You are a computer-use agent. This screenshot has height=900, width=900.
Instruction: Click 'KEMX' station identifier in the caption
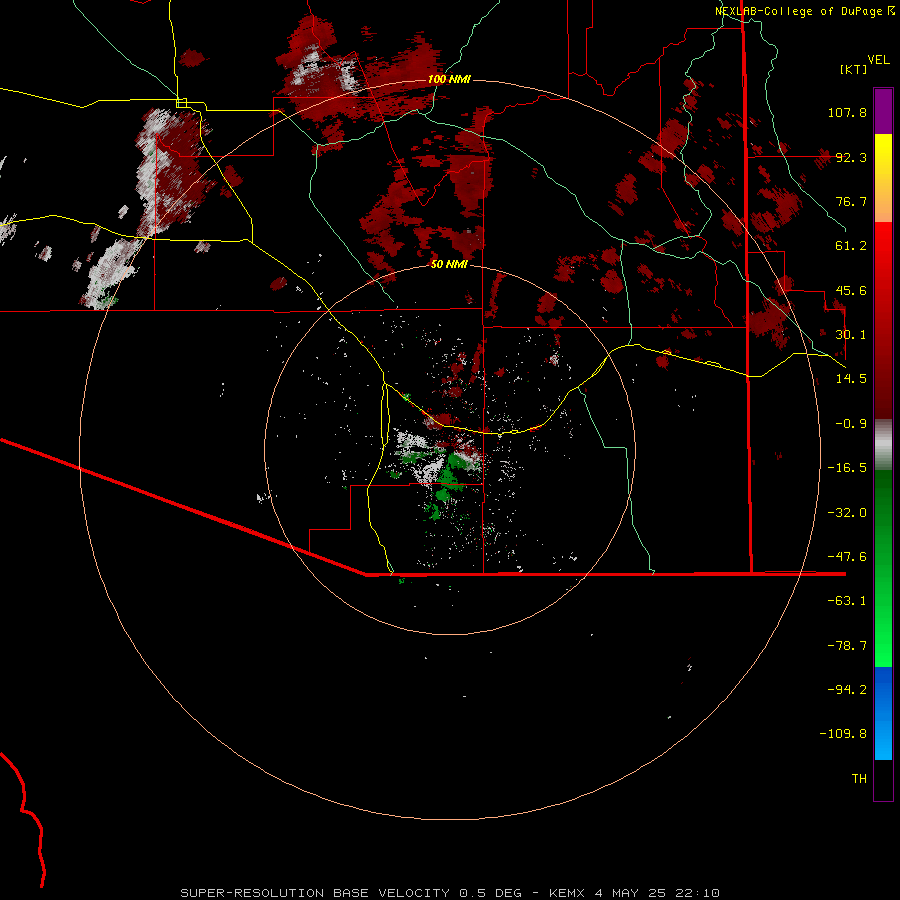pyautogui.click(x=567, y=893)
